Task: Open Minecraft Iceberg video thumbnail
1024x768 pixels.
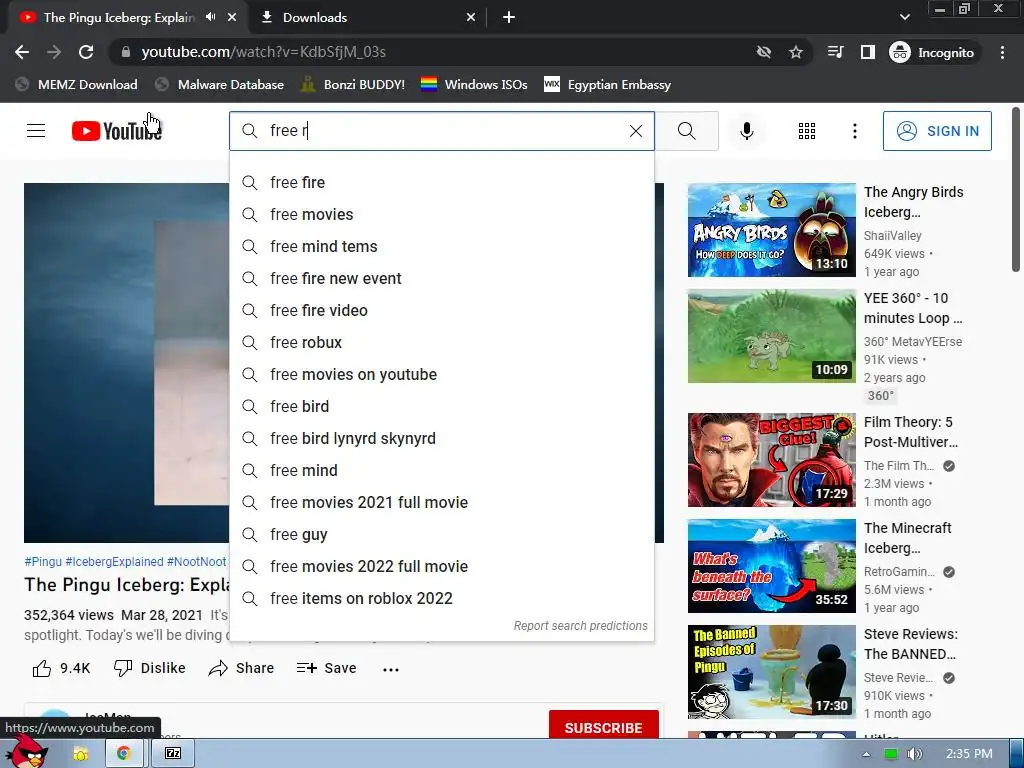Action: point(771,566)
